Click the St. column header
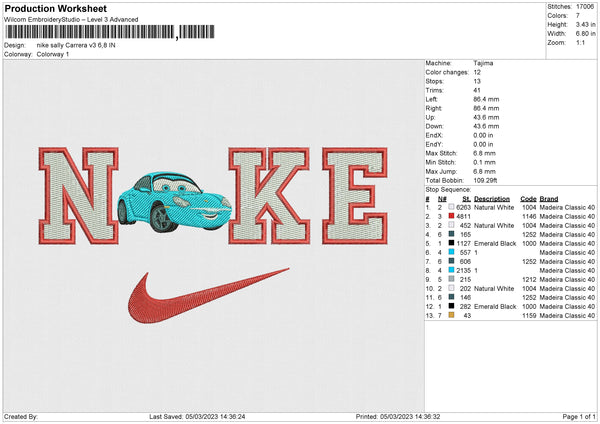Image resolution: width=600 pixels, height=424 pixels. (466, 199)
